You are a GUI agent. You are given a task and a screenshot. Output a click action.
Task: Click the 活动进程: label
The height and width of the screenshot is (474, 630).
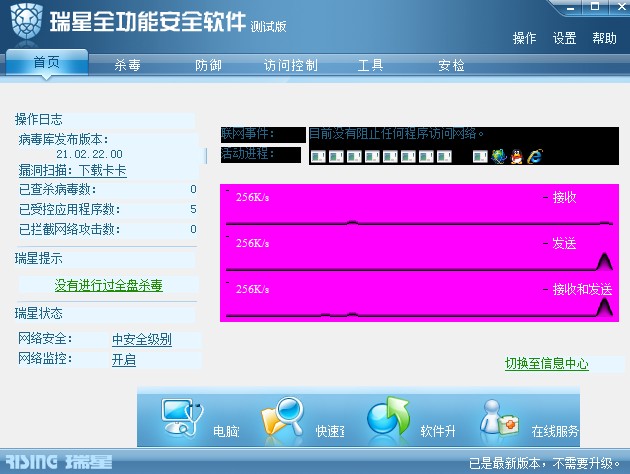click(x=248, y=153)
